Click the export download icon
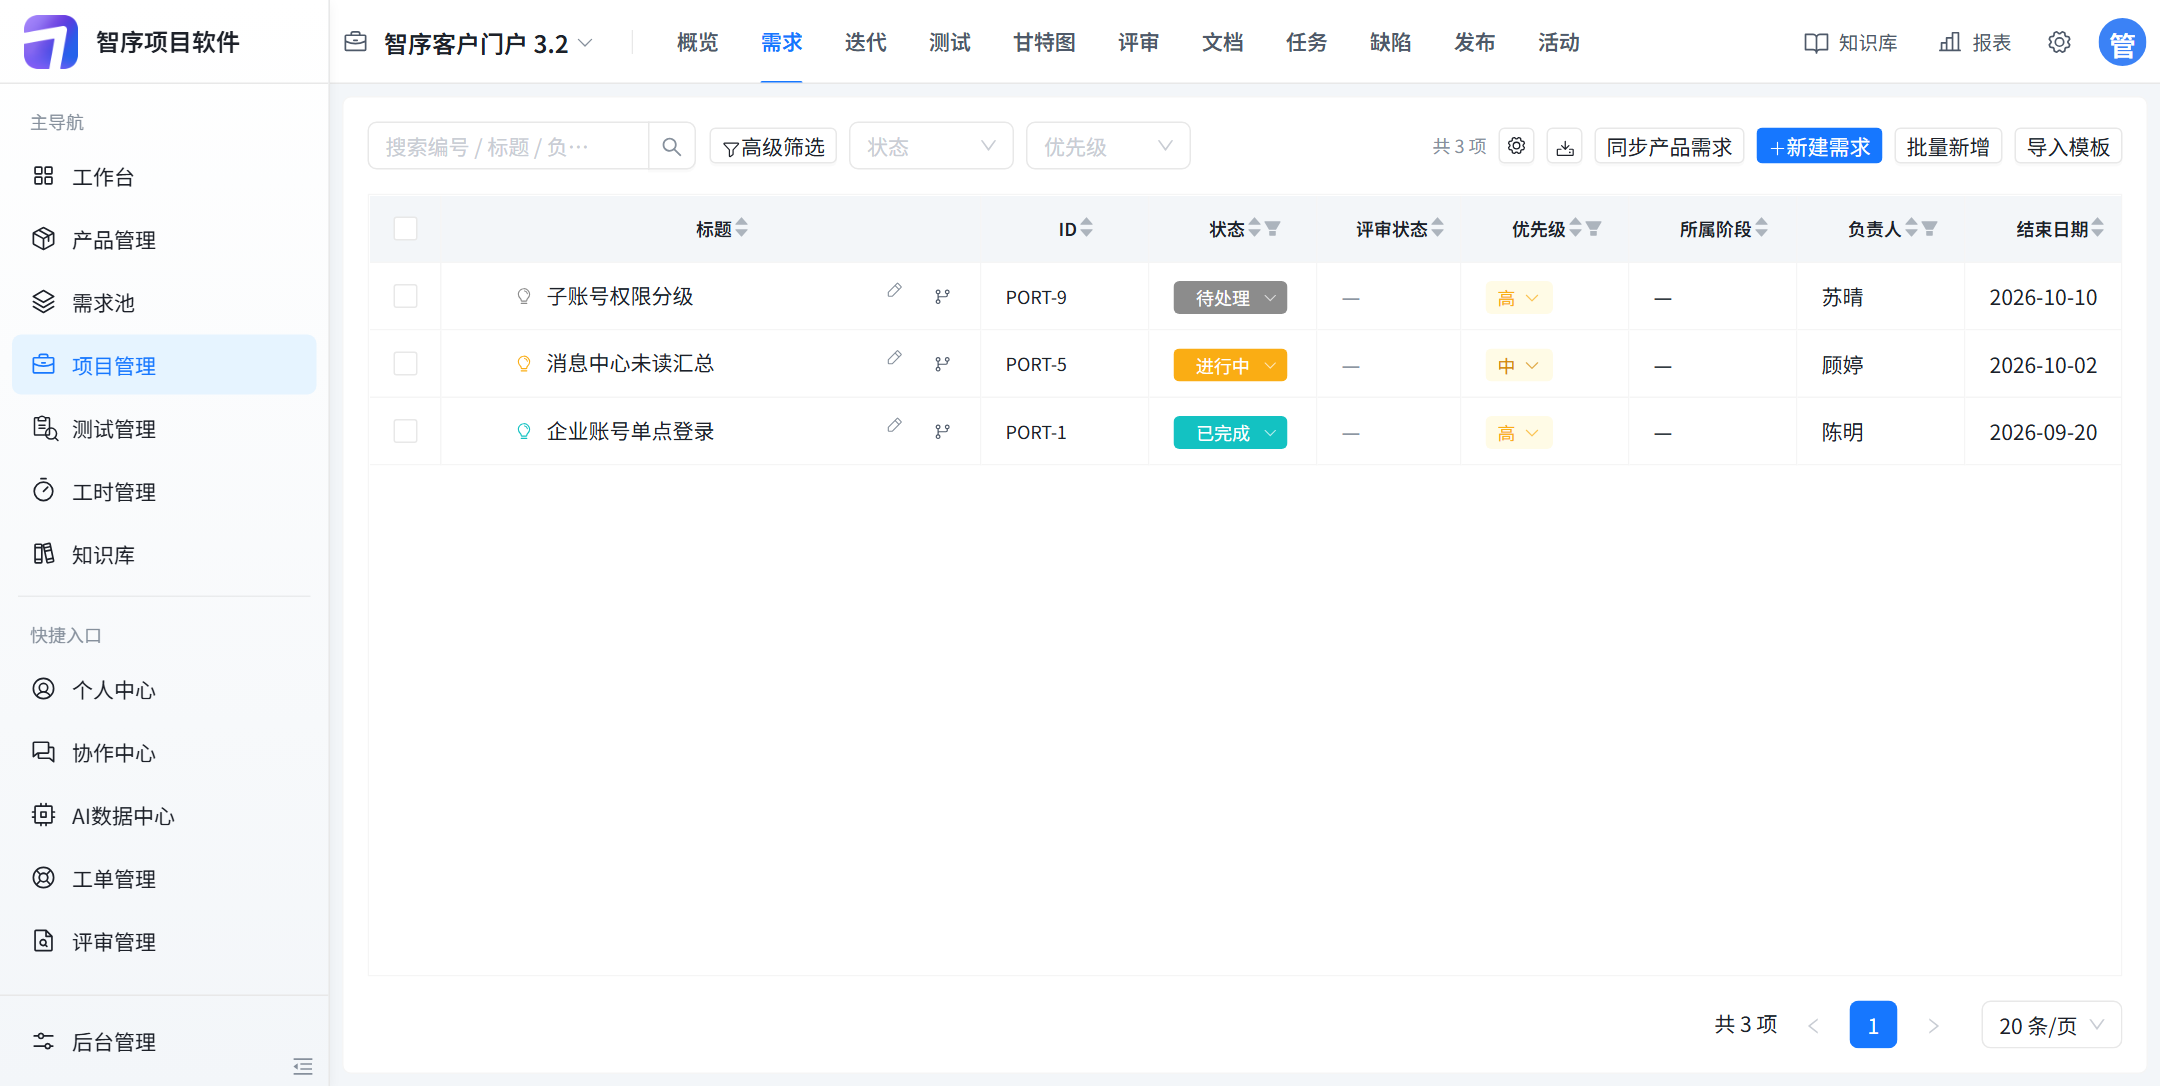This screenshot has height=1086, width=2160. tap(1565, 147)
